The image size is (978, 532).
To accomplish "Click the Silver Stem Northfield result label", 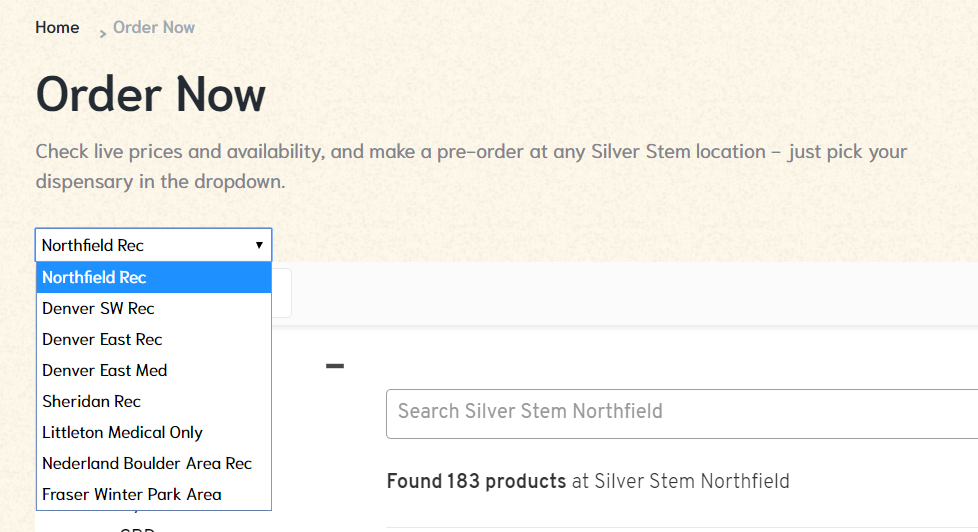I will pos(692,481).
